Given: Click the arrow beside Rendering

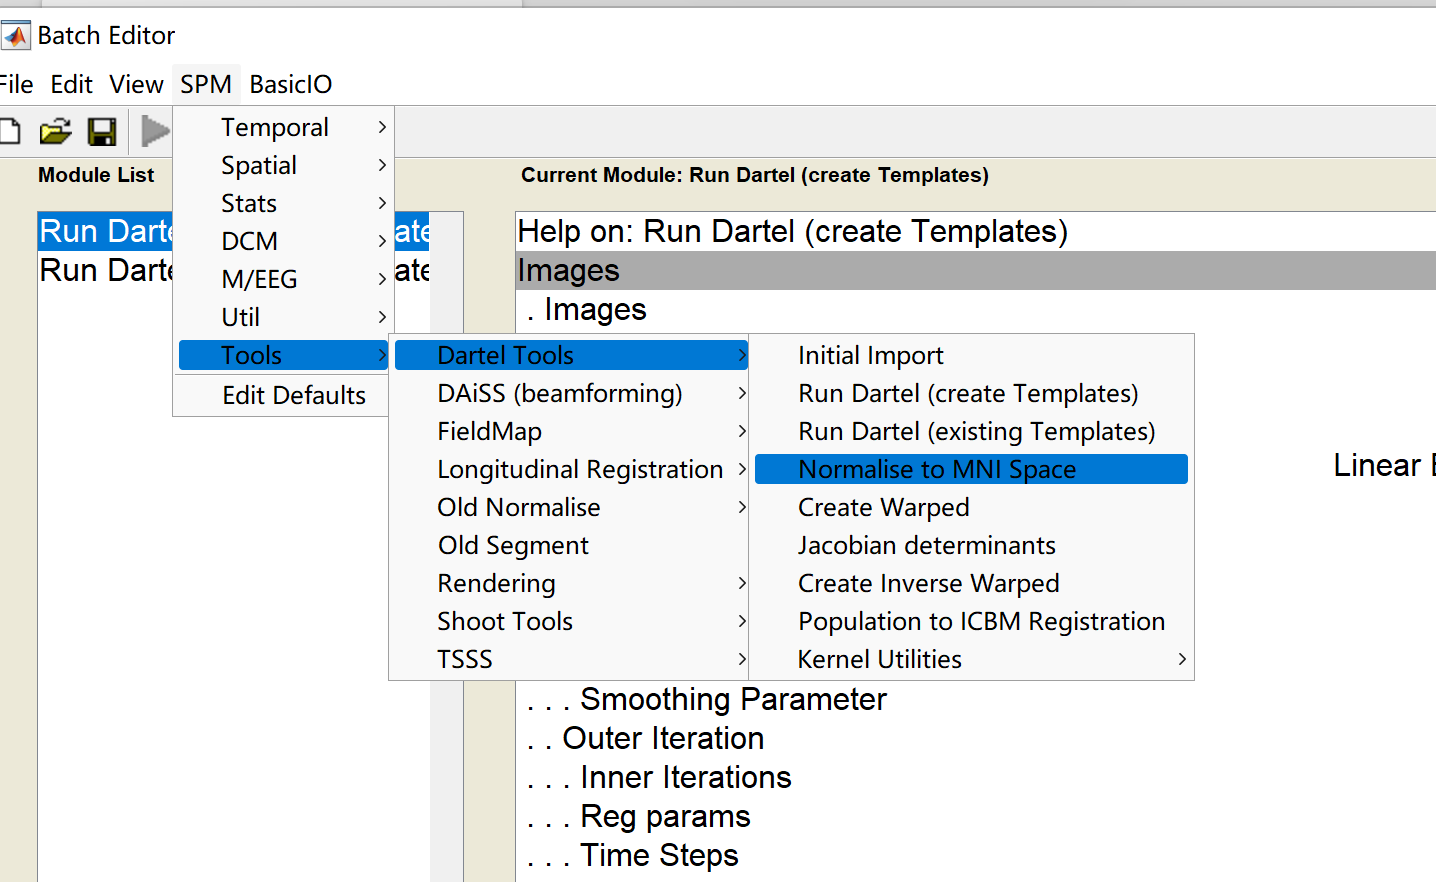Looking at the screenshot, I should pyautogui.click(x=742, y=583).
